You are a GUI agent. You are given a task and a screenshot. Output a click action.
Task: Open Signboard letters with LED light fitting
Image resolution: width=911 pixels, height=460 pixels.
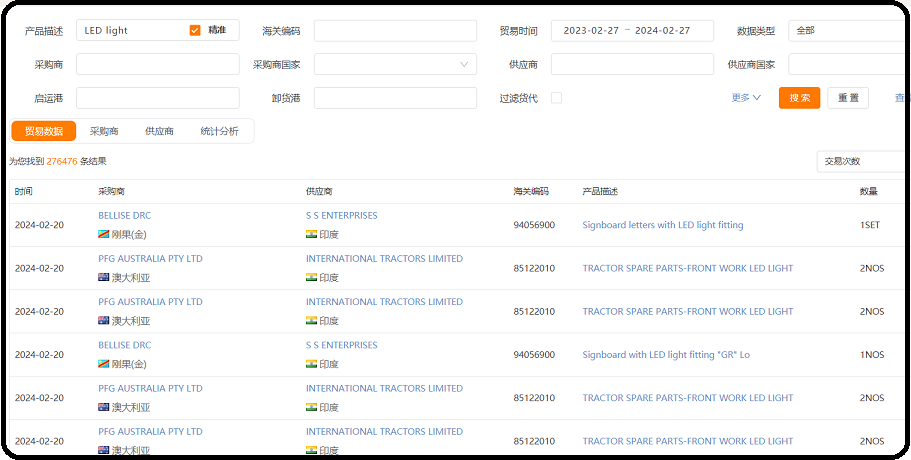click(663, 225)
